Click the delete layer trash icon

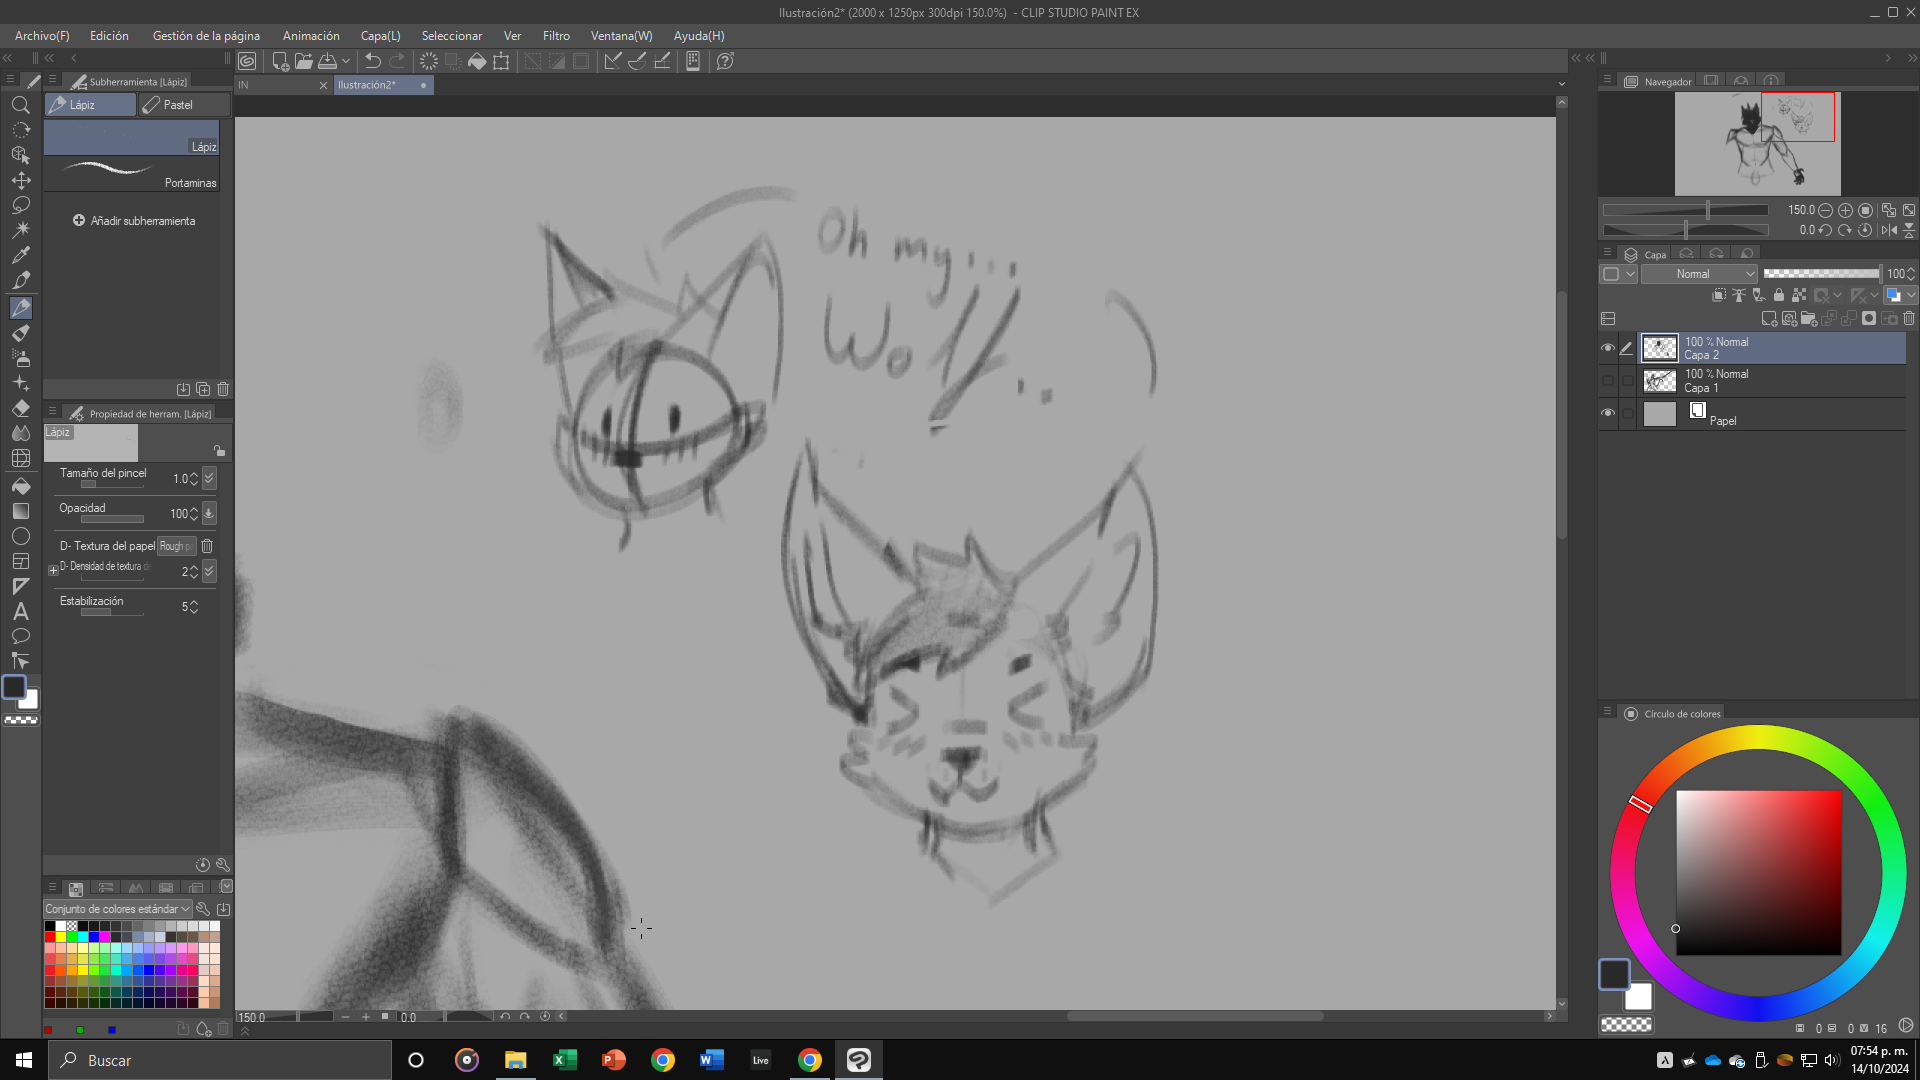(x=1909, y=319)
